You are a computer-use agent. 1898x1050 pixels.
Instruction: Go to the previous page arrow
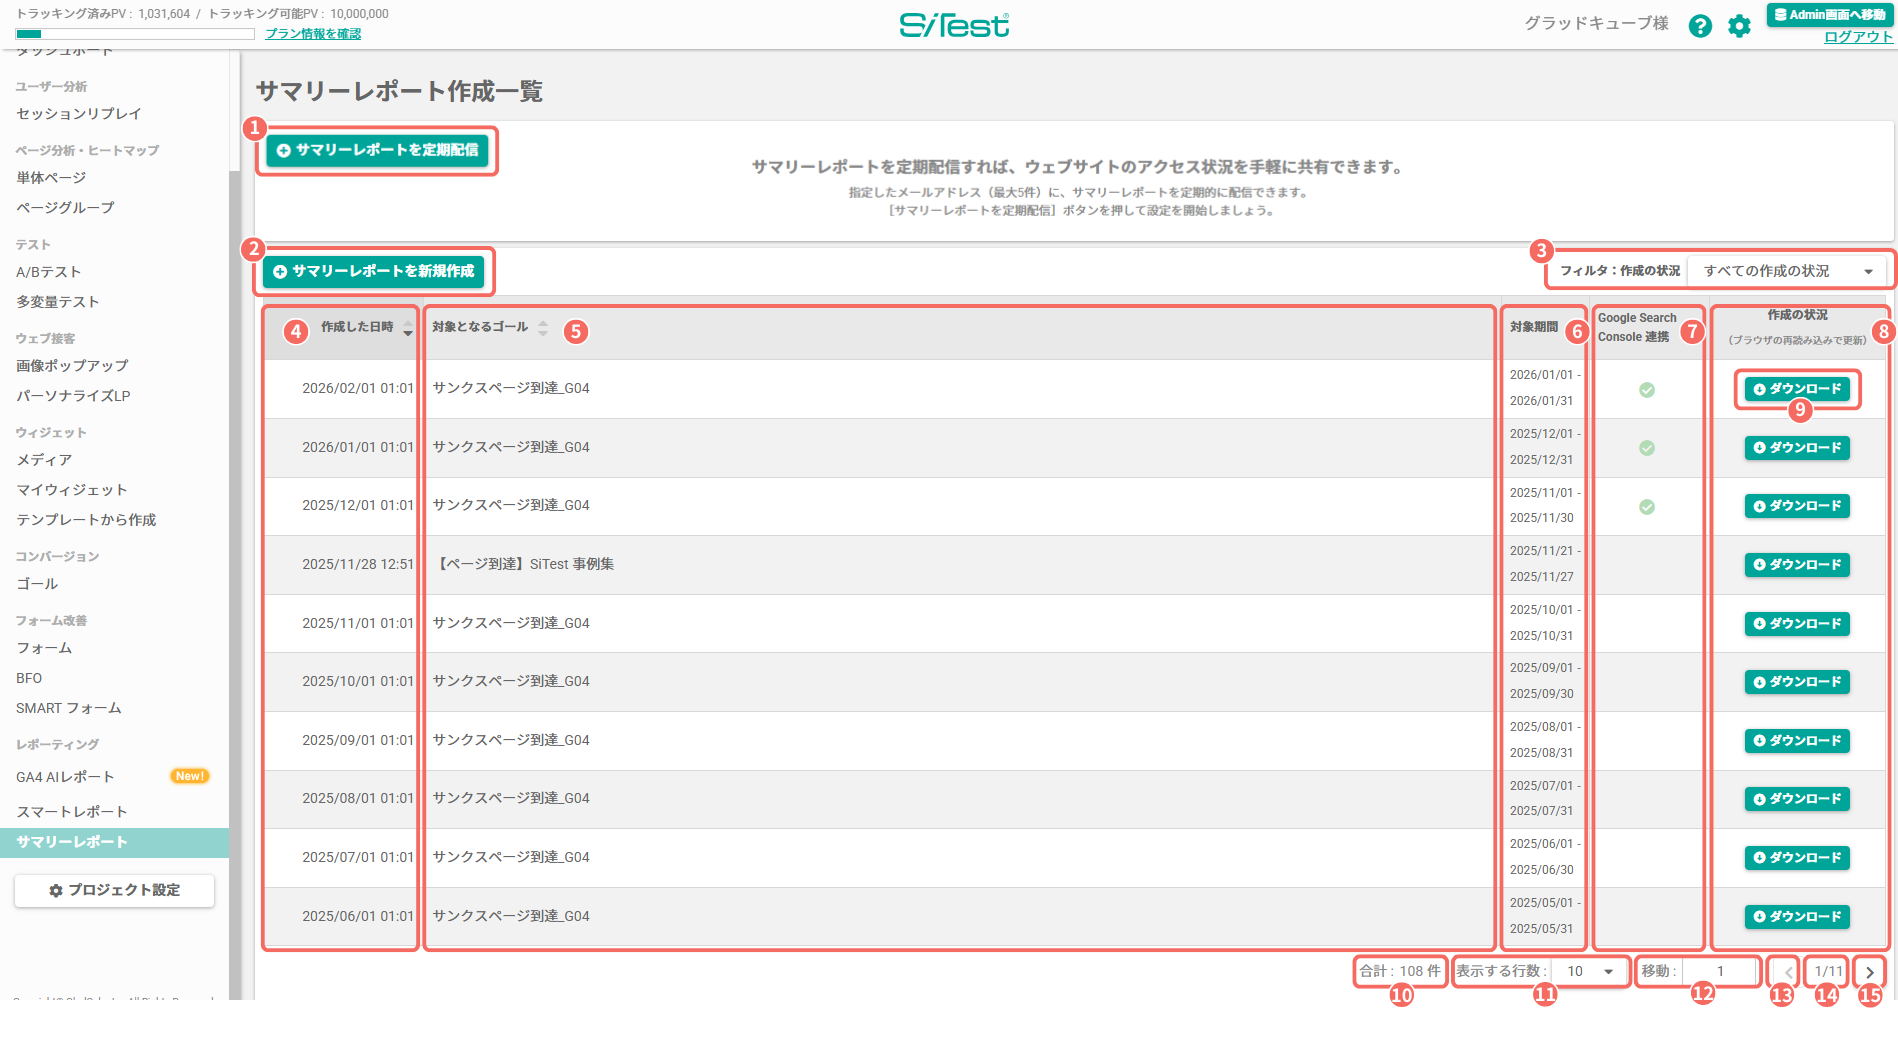click(1788, 972)
